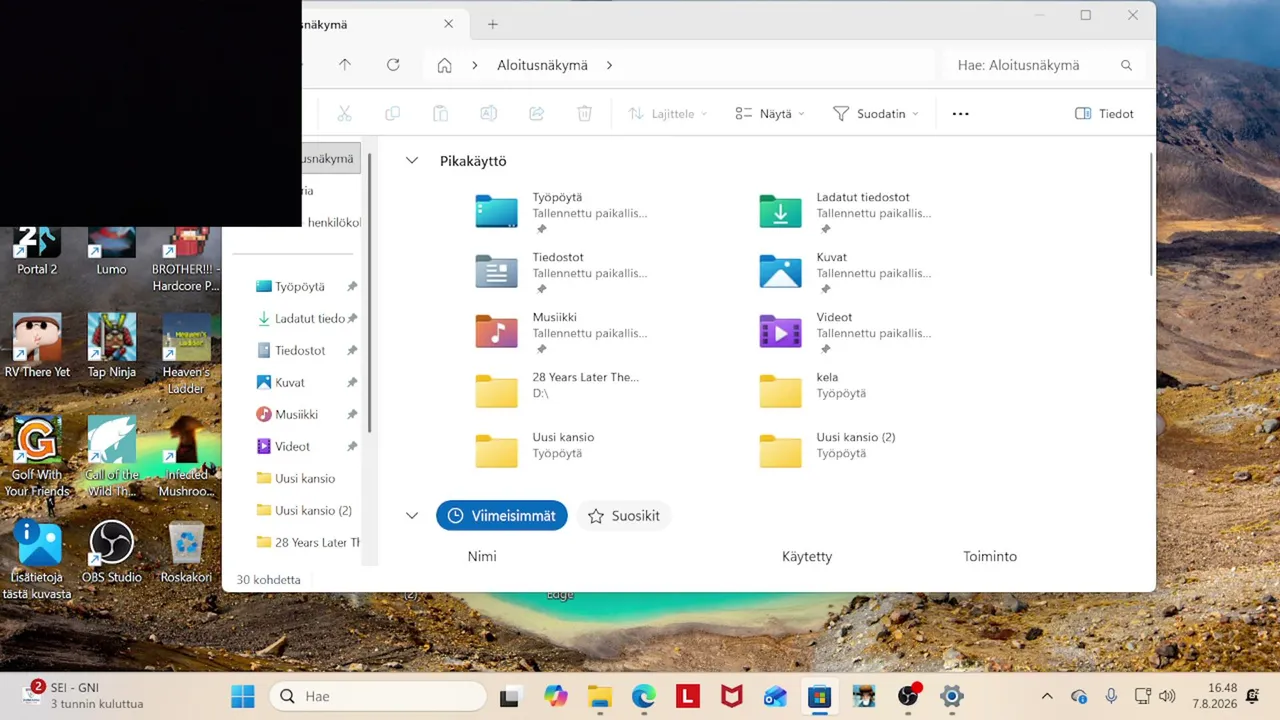The height and width of the screenshot is (720, 1280).
Task: Click the Share icon in toolbar
Action: coord(537,114)
